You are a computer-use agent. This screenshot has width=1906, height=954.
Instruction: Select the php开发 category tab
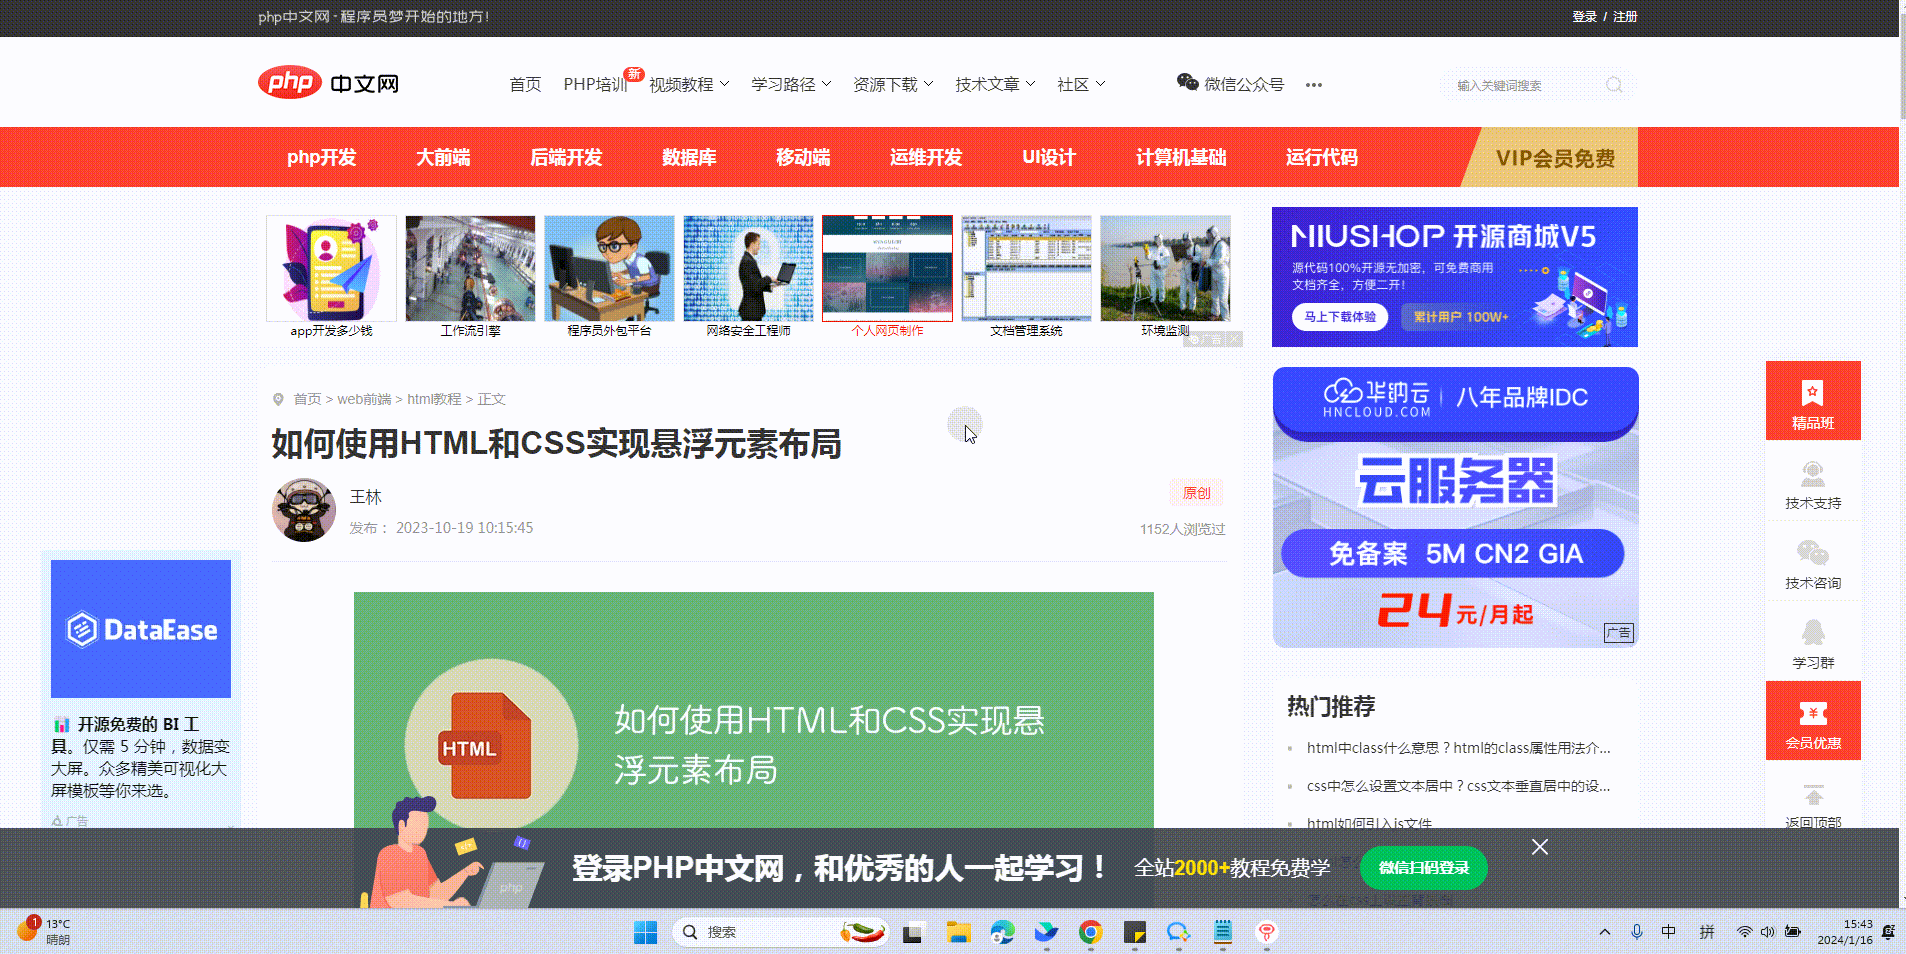click(x=321, y=157)
